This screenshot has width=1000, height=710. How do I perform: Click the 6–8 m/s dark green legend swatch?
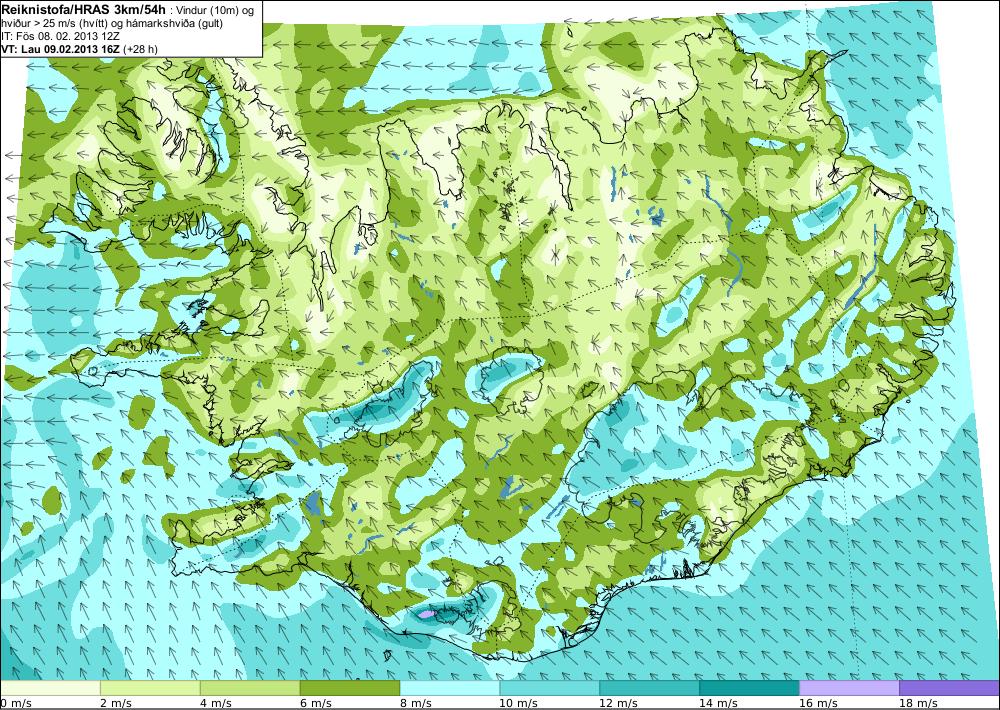tap(349, 688)
